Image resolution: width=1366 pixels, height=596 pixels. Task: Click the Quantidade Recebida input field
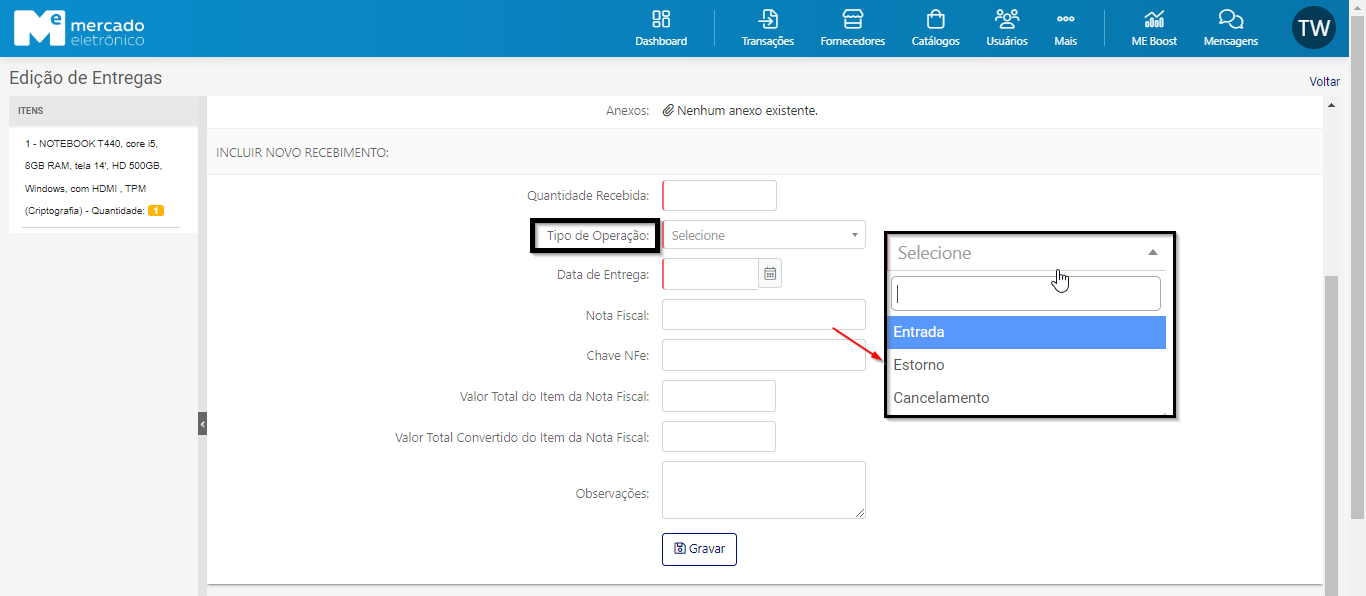[x=719, y=195]
